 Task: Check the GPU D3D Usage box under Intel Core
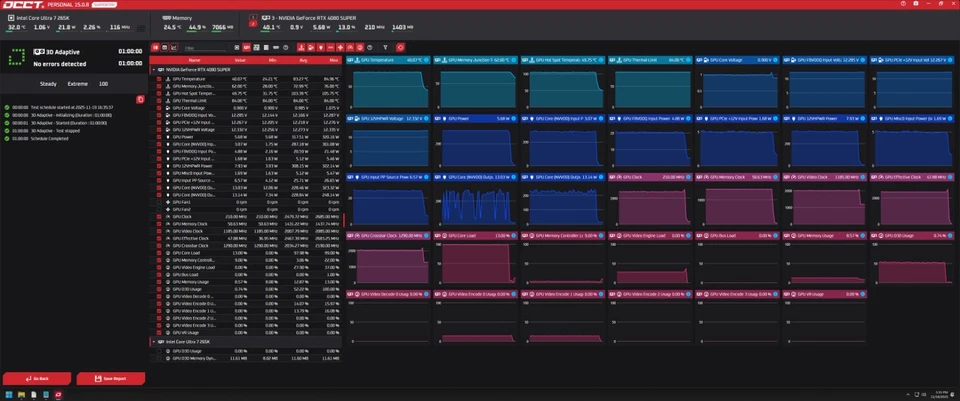(158, 351)
